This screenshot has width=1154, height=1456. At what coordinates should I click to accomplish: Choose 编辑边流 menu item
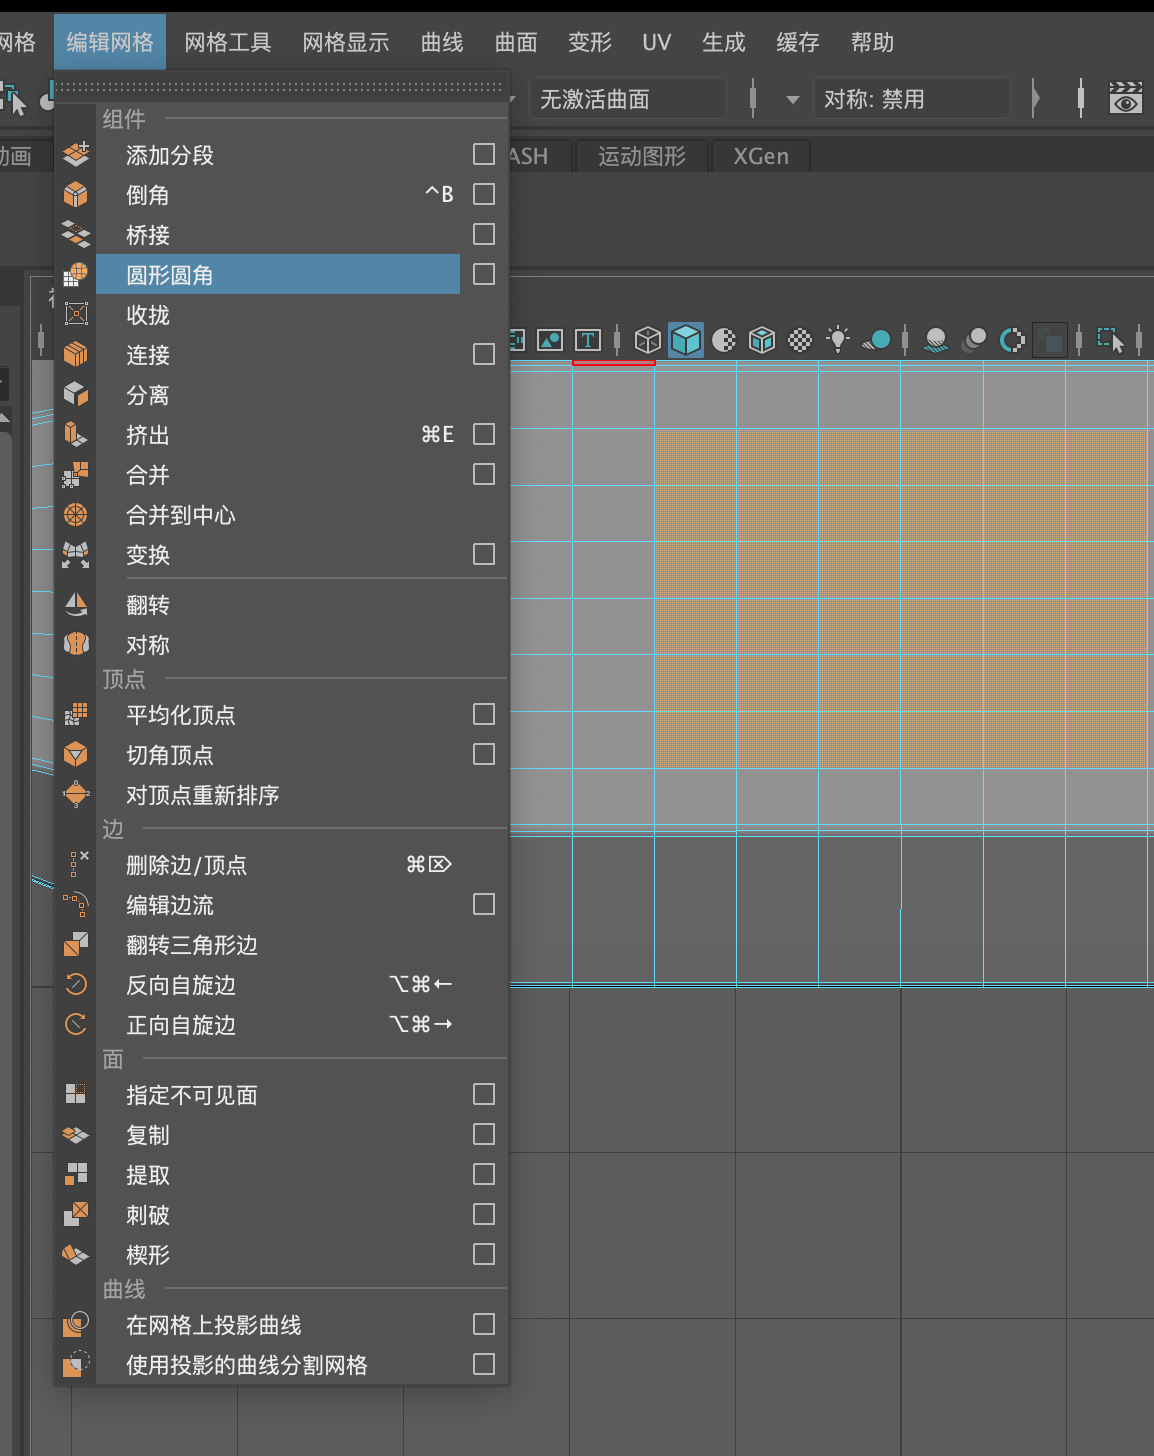(278, 904)
